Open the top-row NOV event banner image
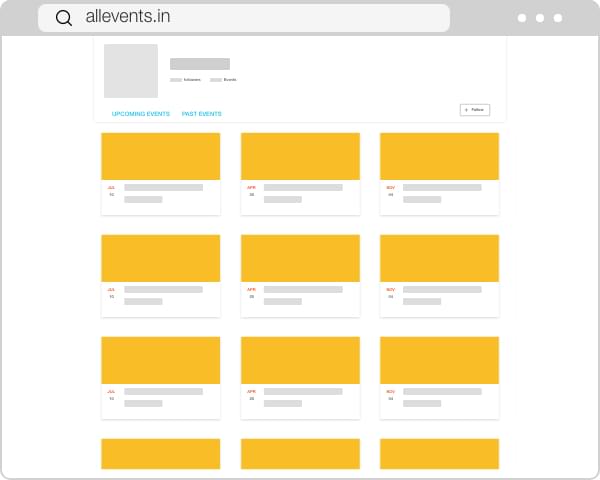This screenshot has height=480, width=600. click(439, 156)
